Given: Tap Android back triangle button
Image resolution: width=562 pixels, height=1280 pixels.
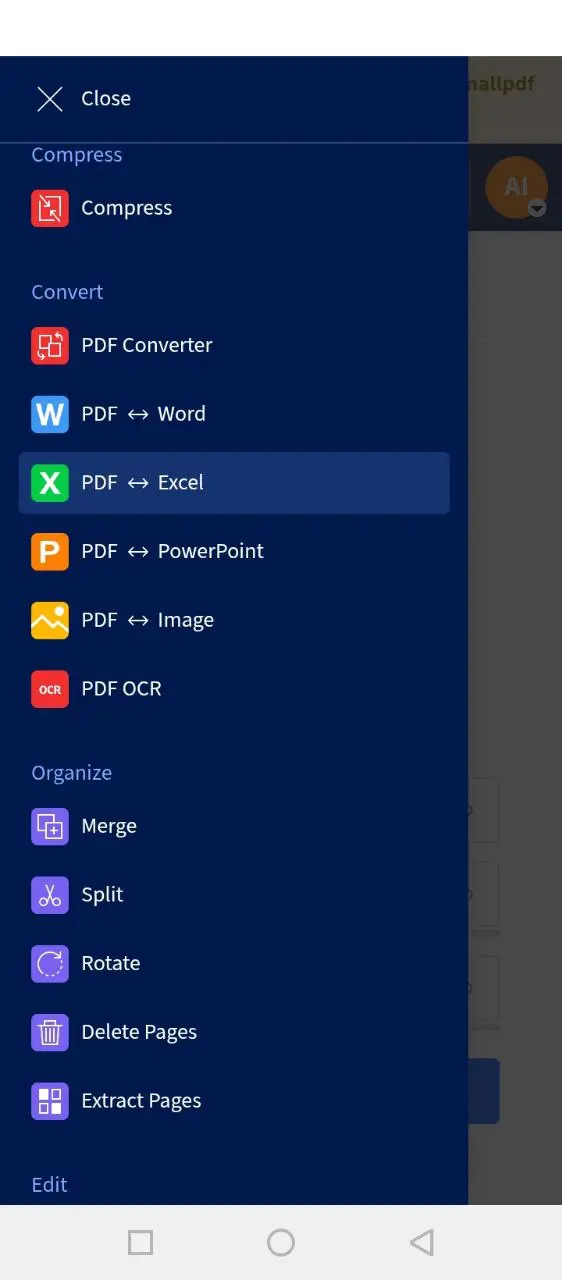Looking at the screenshot, I should point(422,1242).
